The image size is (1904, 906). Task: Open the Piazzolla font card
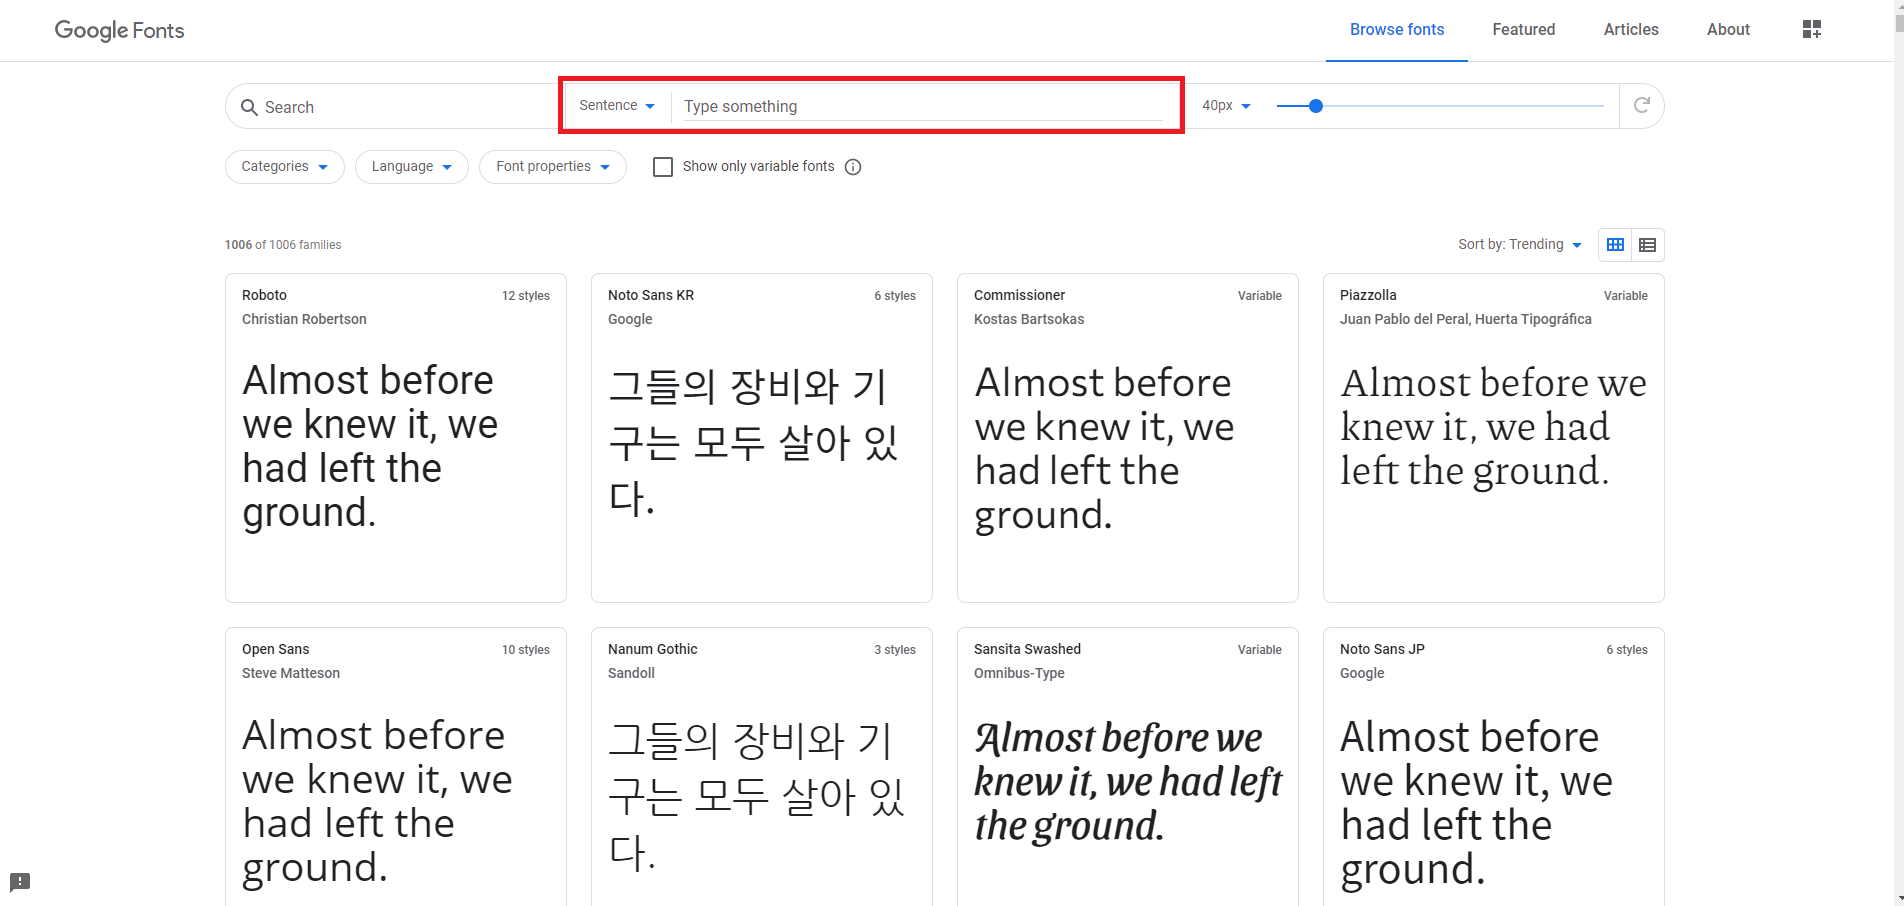click(1494, 438)
